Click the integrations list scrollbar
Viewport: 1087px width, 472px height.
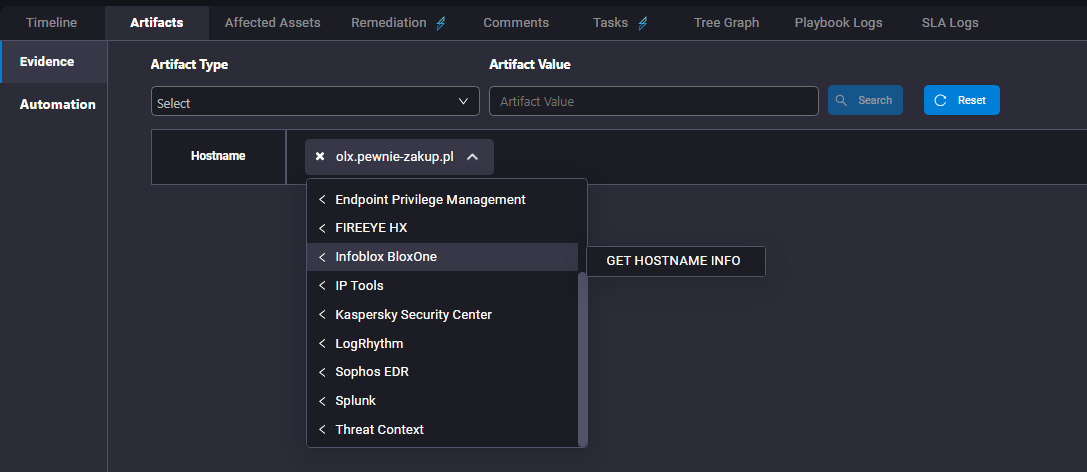pyautogui.click(x=583, y=358)
